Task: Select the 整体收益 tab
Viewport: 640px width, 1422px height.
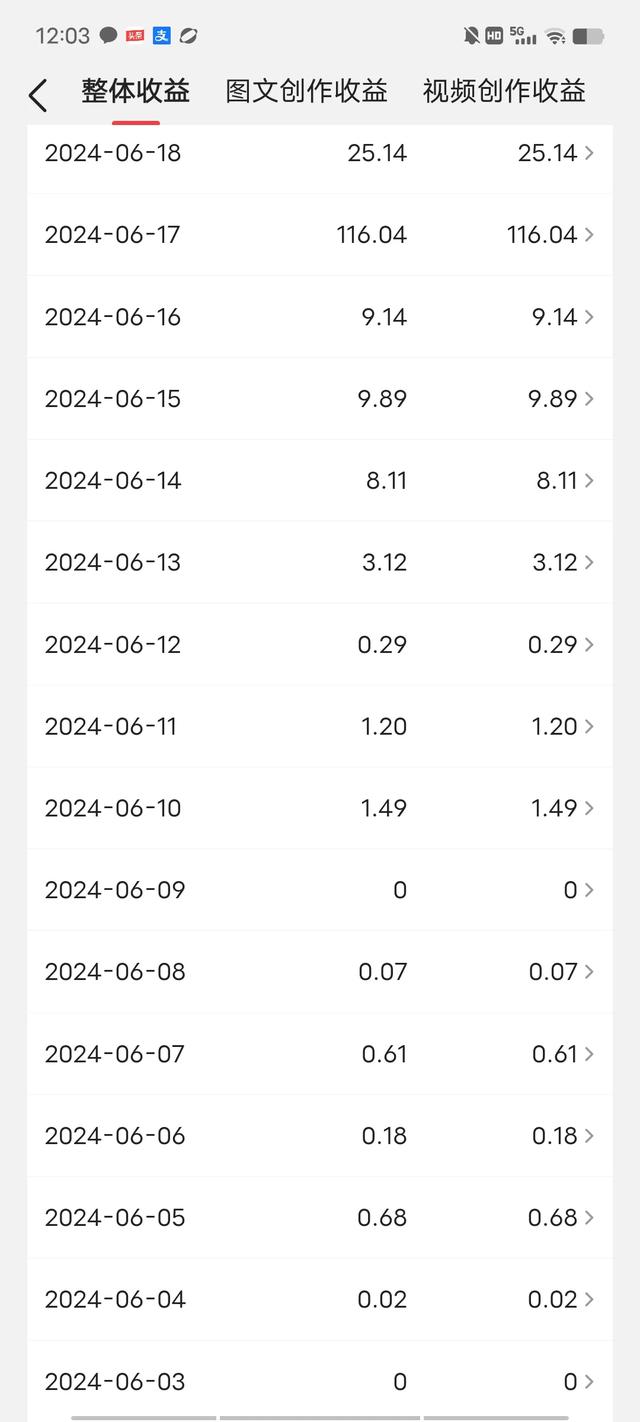Action: coord(136,91)
